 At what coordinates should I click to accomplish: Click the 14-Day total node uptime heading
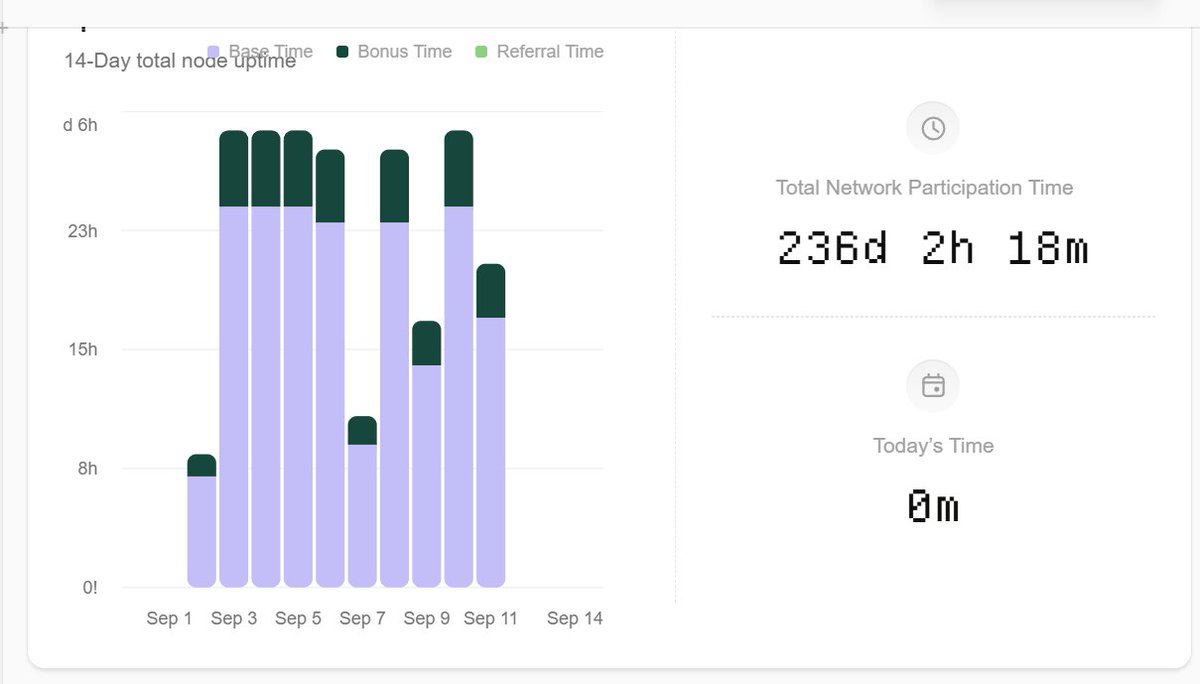tap(180, 61)
